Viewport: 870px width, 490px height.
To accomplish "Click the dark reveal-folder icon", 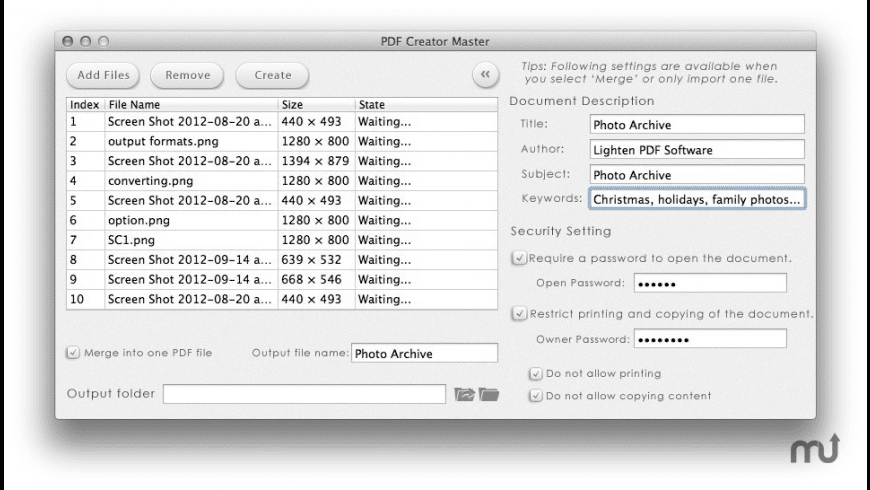I will pos(489,394).
